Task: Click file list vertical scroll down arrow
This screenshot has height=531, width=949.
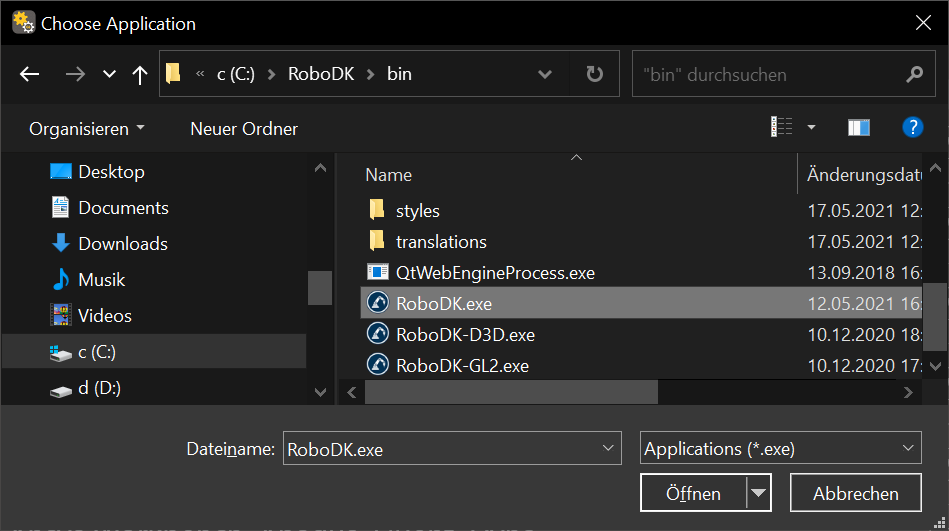Action: click(935, 366)
